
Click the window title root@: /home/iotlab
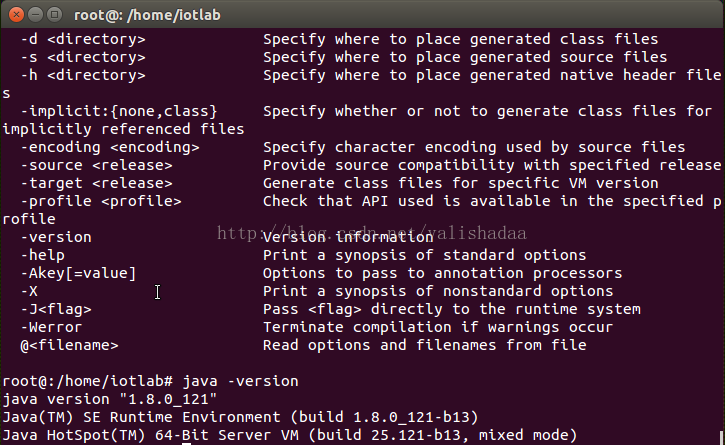(x=147, y=15)
